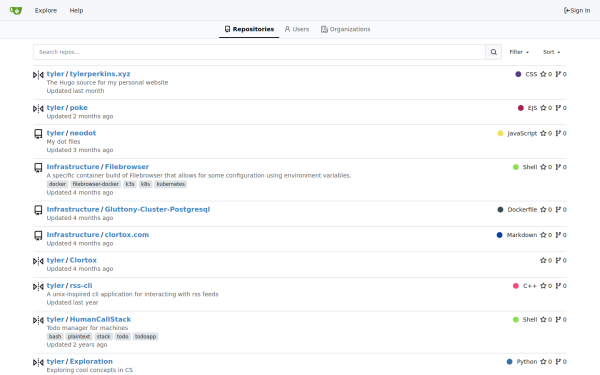The width and height of the screenshot is (600, 375).
Task: Click mirror icon beside tyler/rss-cli
Action: pyautogui.click(x=38, y=286)
